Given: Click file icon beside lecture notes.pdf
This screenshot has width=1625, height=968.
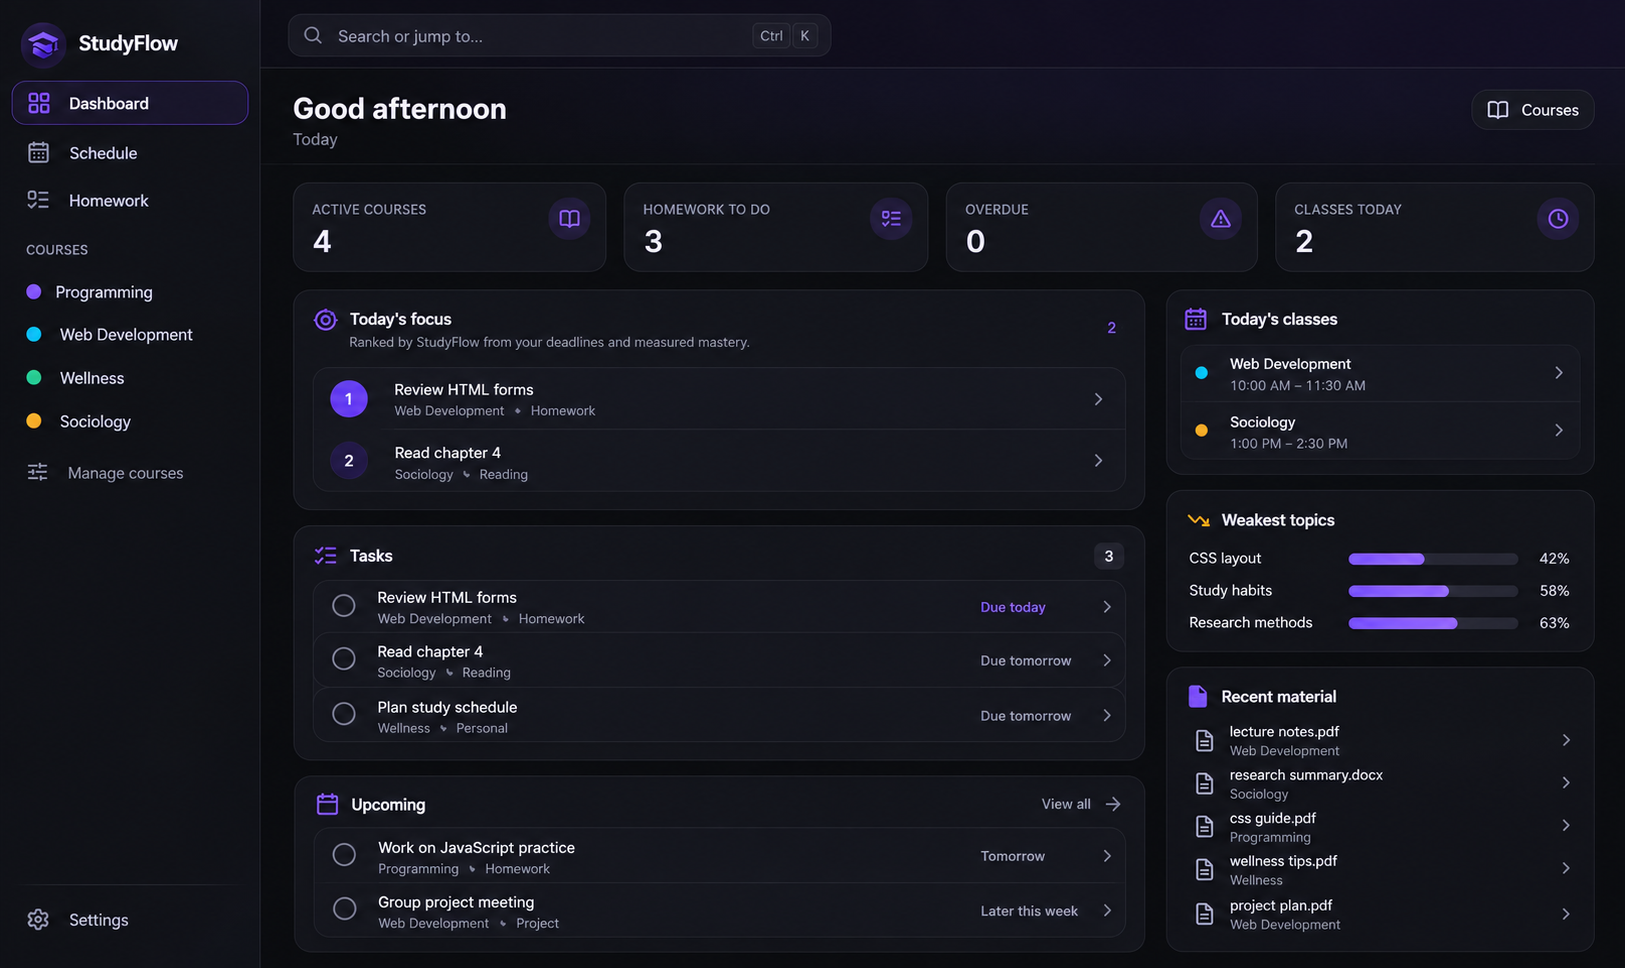Looking at the screenshot, I should (x=1204, y=741).
